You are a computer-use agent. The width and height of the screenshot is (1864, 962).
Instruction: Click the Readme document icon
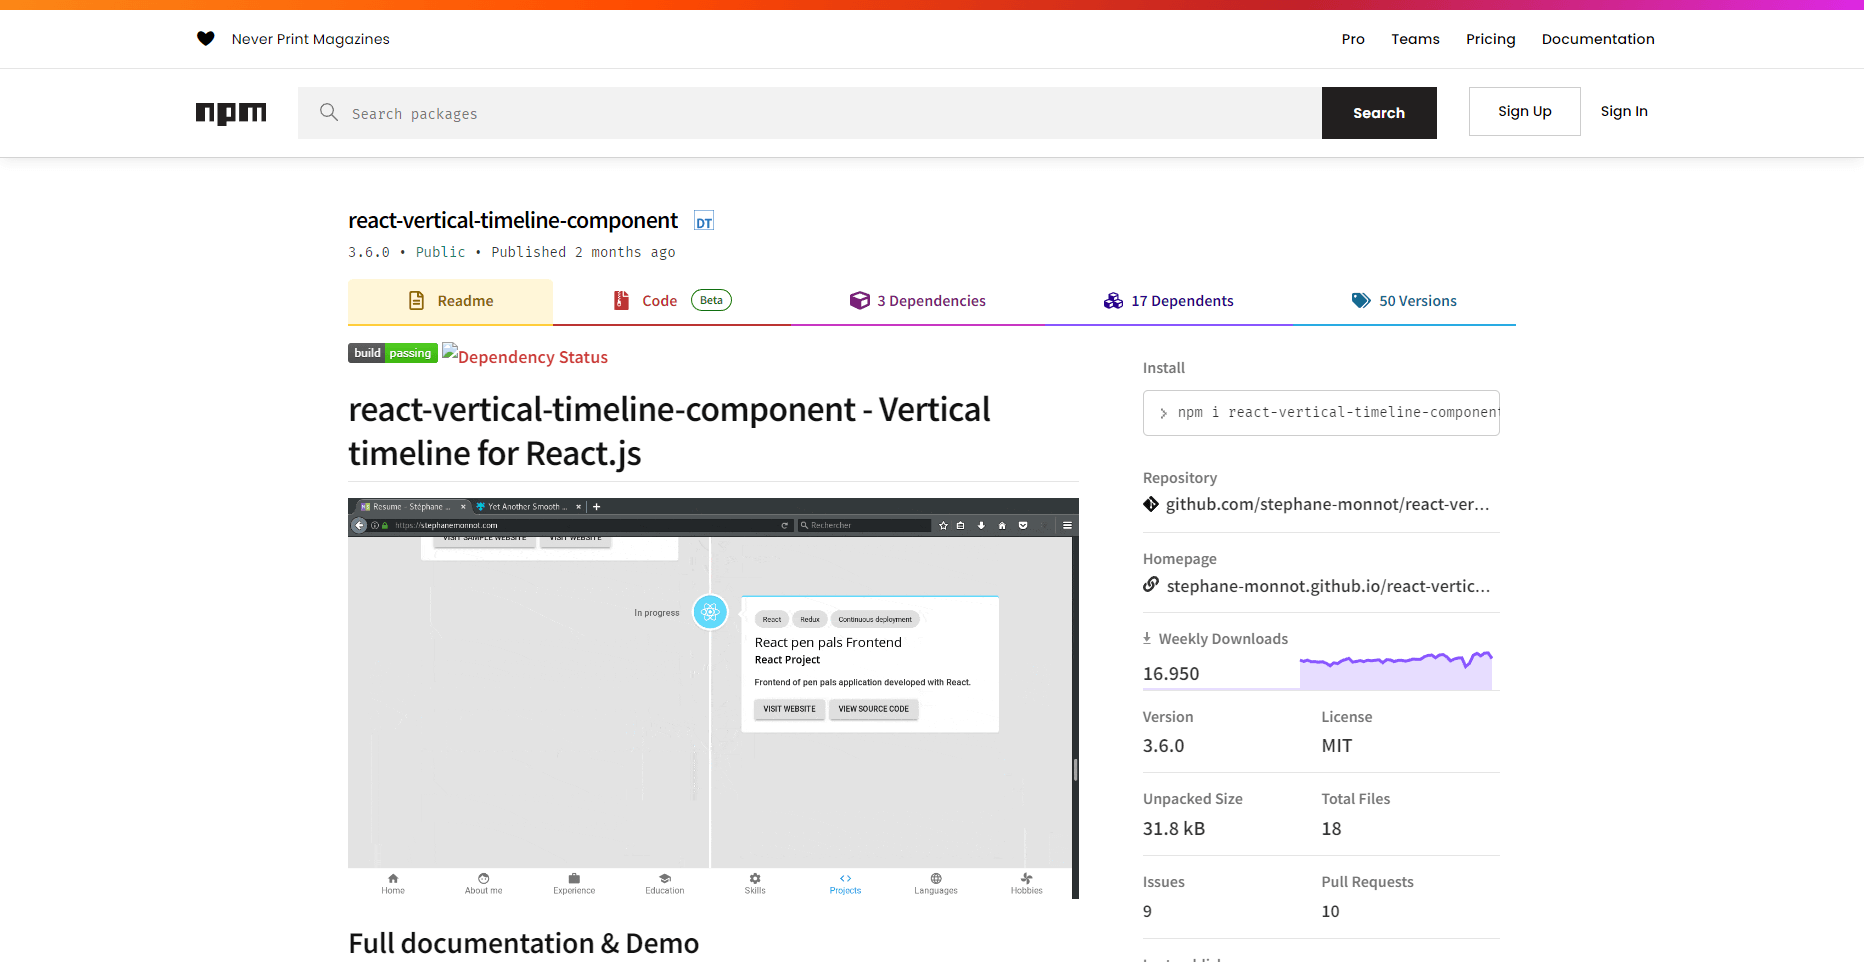(417, 301)
